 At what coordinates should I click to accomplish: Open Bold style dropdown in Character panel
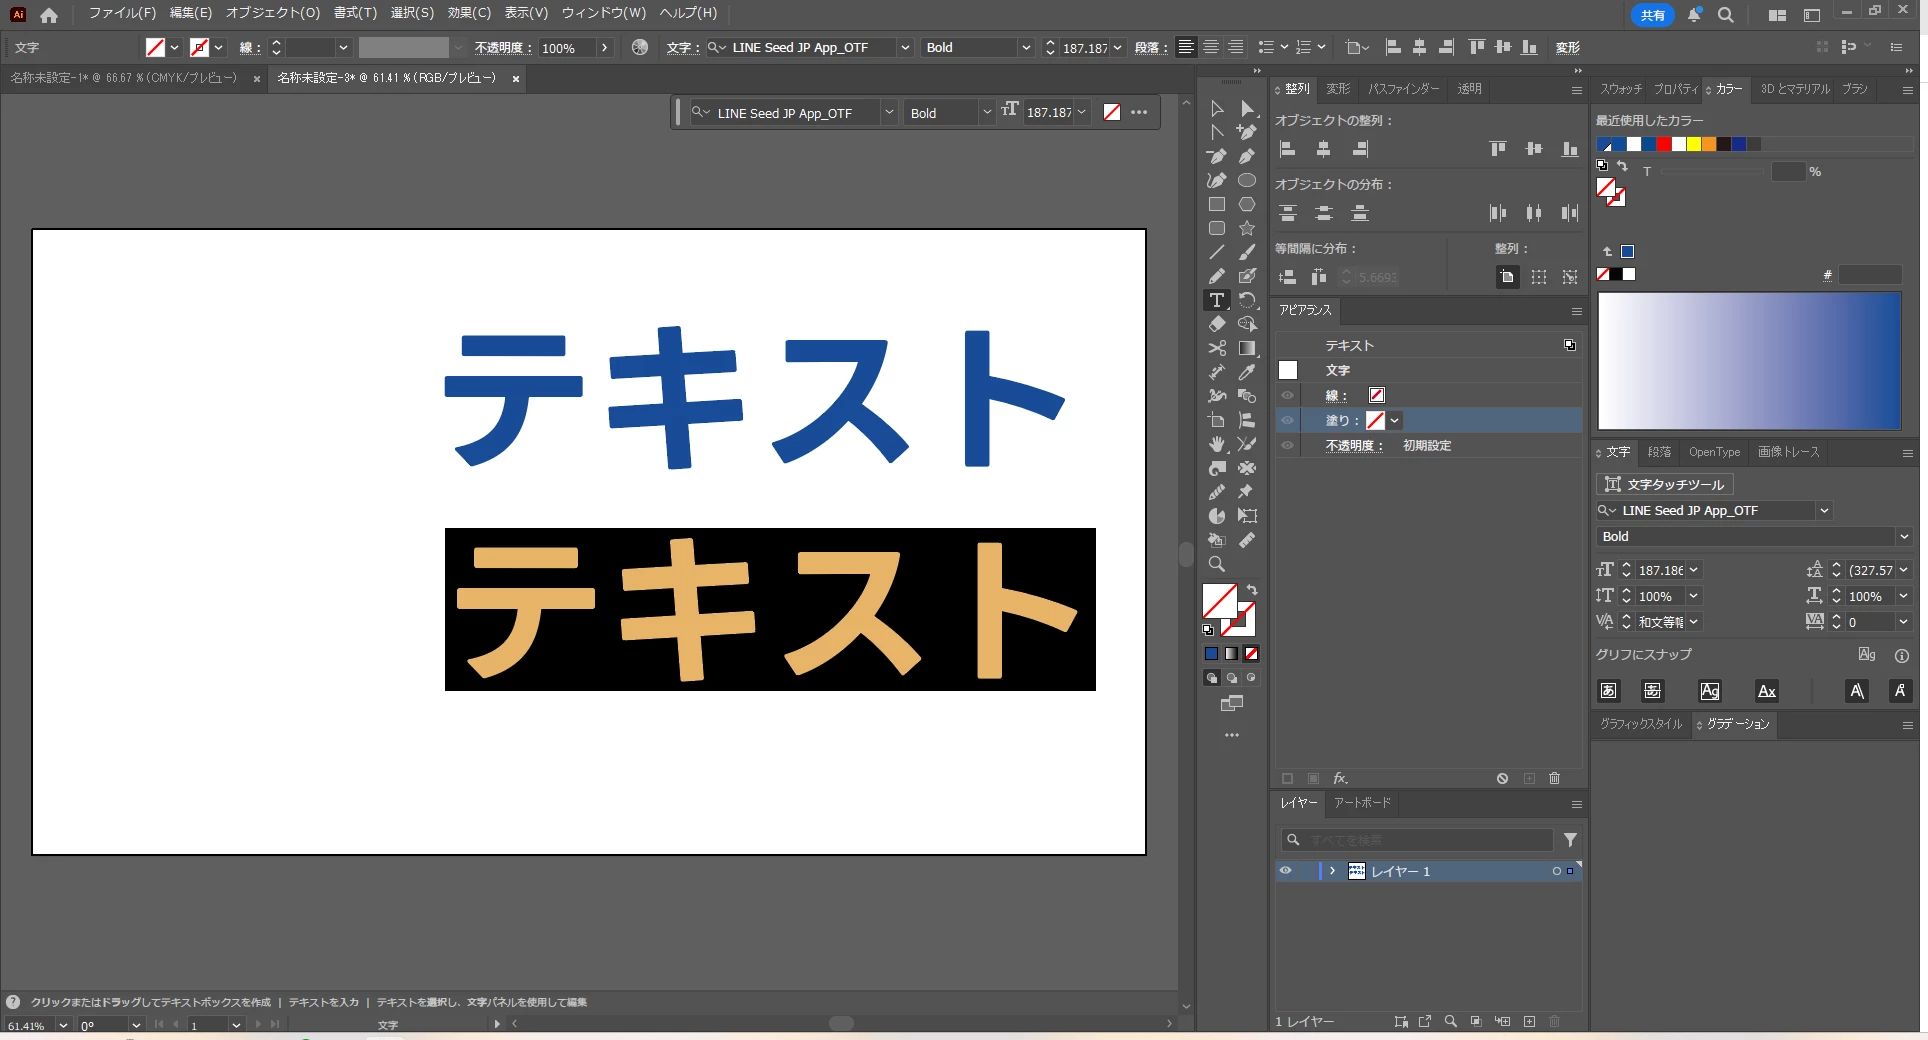1904,536
